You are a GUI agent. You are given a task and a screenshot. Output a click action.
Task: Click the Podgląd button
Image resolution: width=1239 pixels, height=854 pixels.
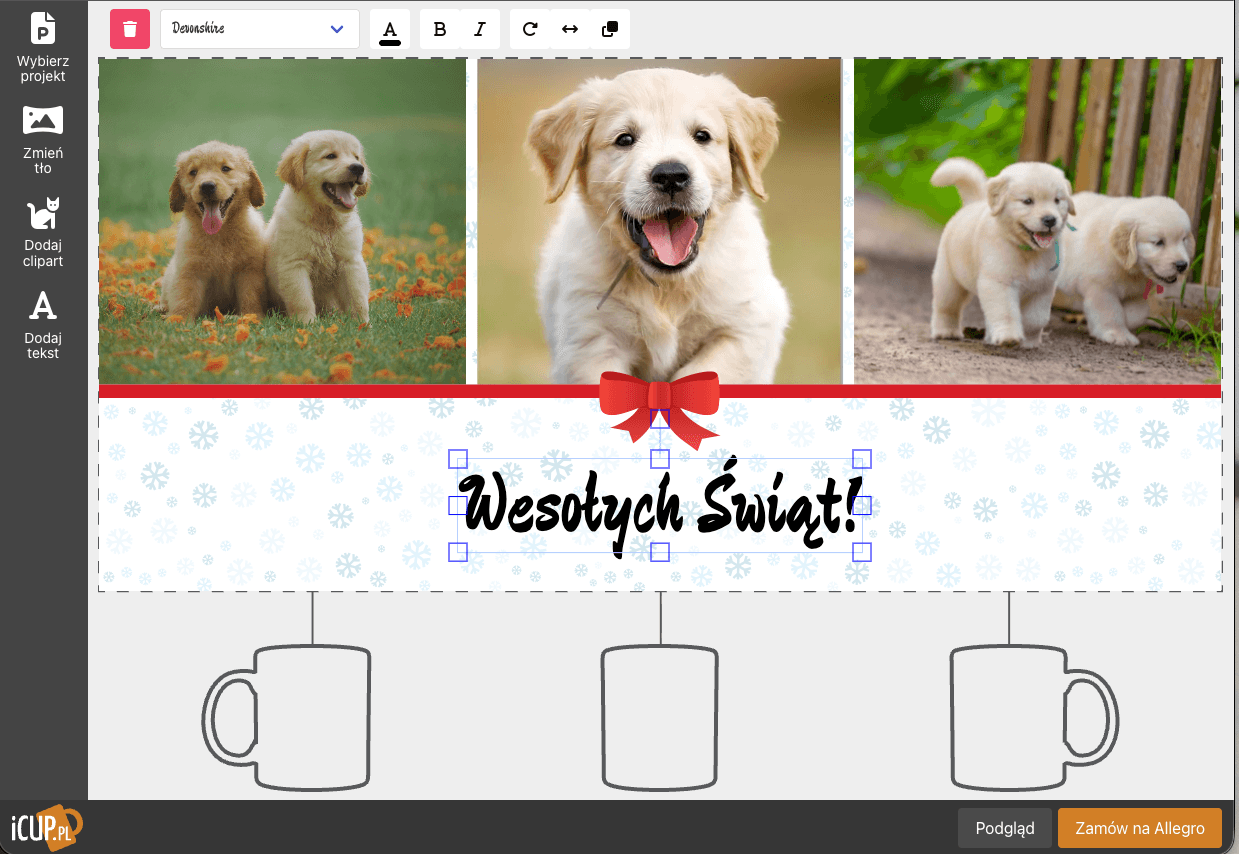coord(1004,828)
